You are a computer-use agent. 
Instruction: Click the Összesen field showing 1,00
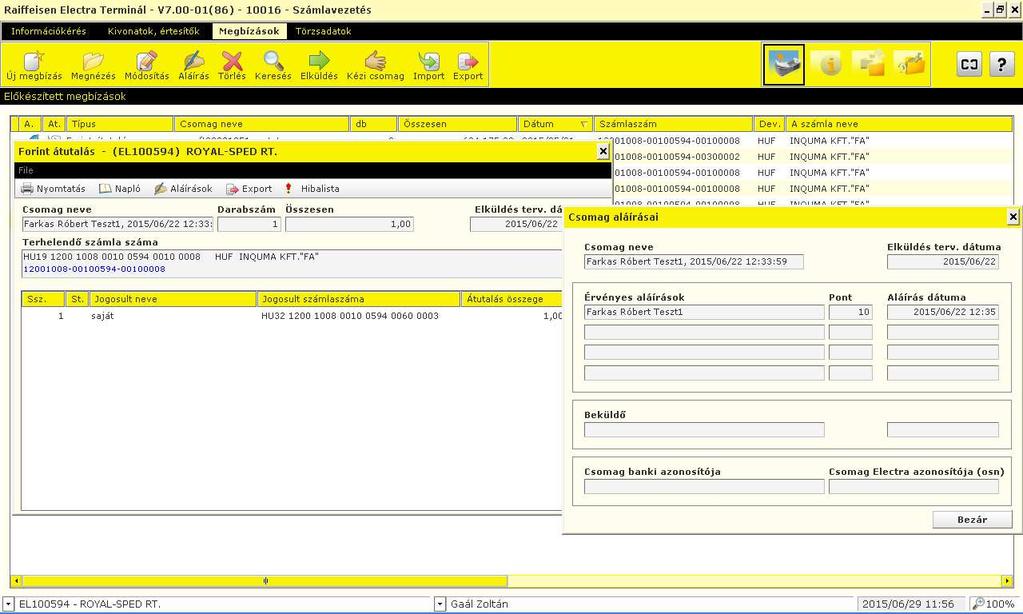click(349, 224)
